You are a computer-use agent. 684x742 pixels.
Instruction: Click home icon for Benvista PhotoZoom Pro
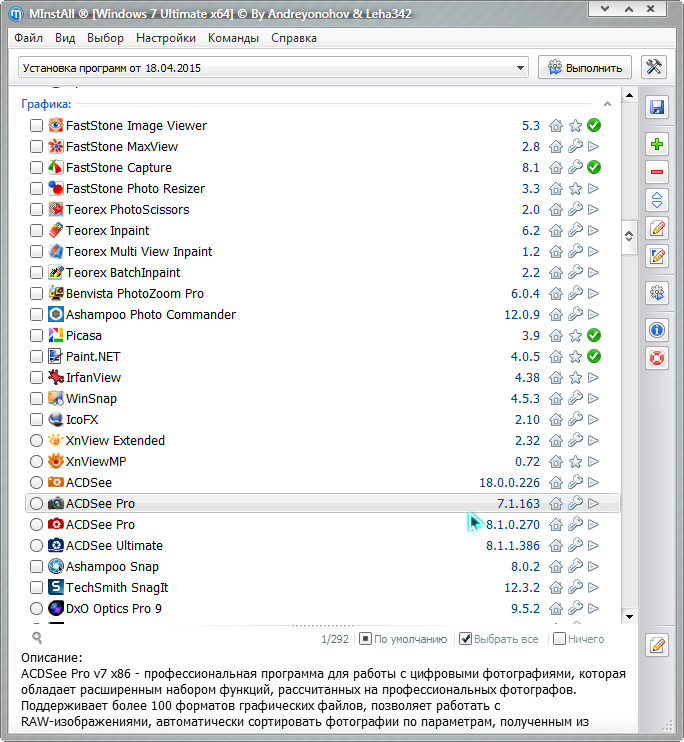pos(556,293)
